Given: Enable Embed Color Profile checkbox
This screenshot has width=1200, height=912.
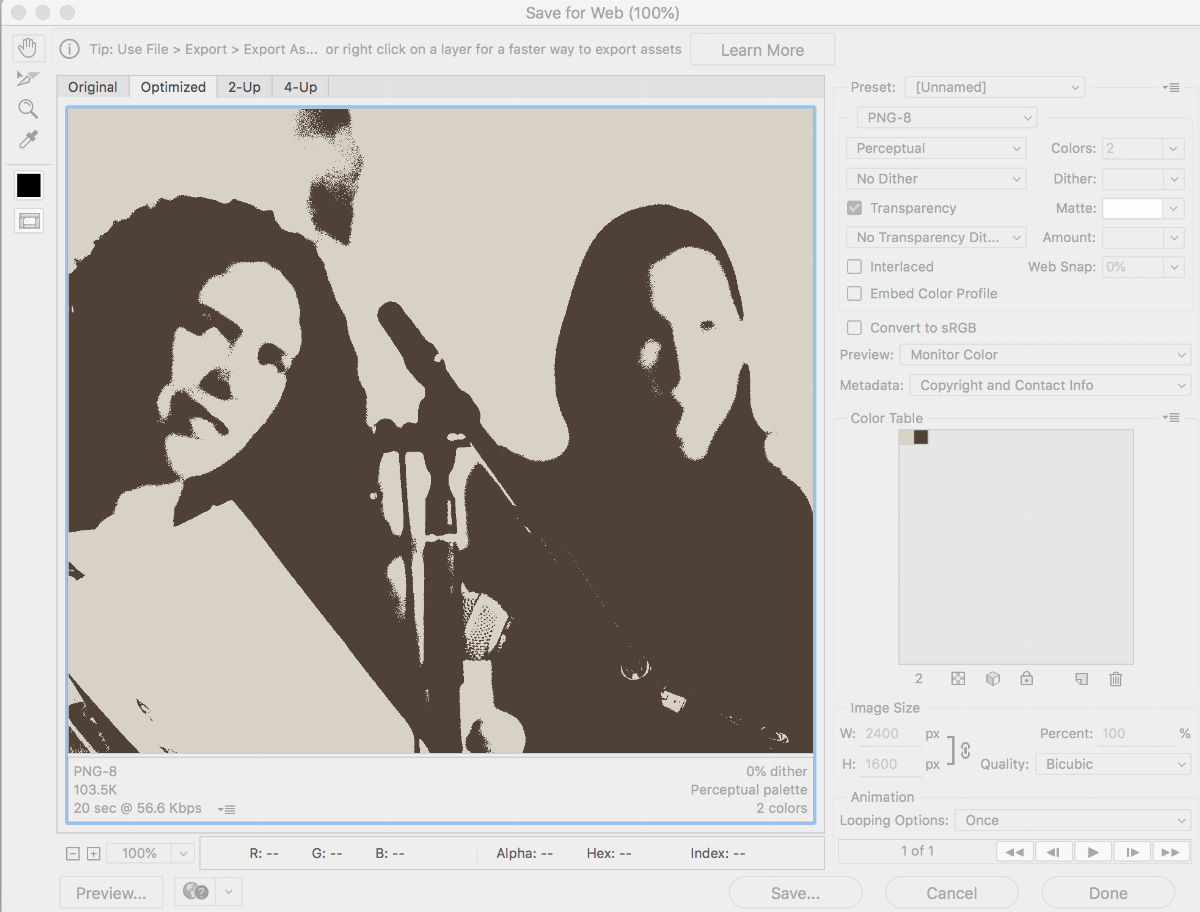Looking at the screenshot, I should point(854,294).
